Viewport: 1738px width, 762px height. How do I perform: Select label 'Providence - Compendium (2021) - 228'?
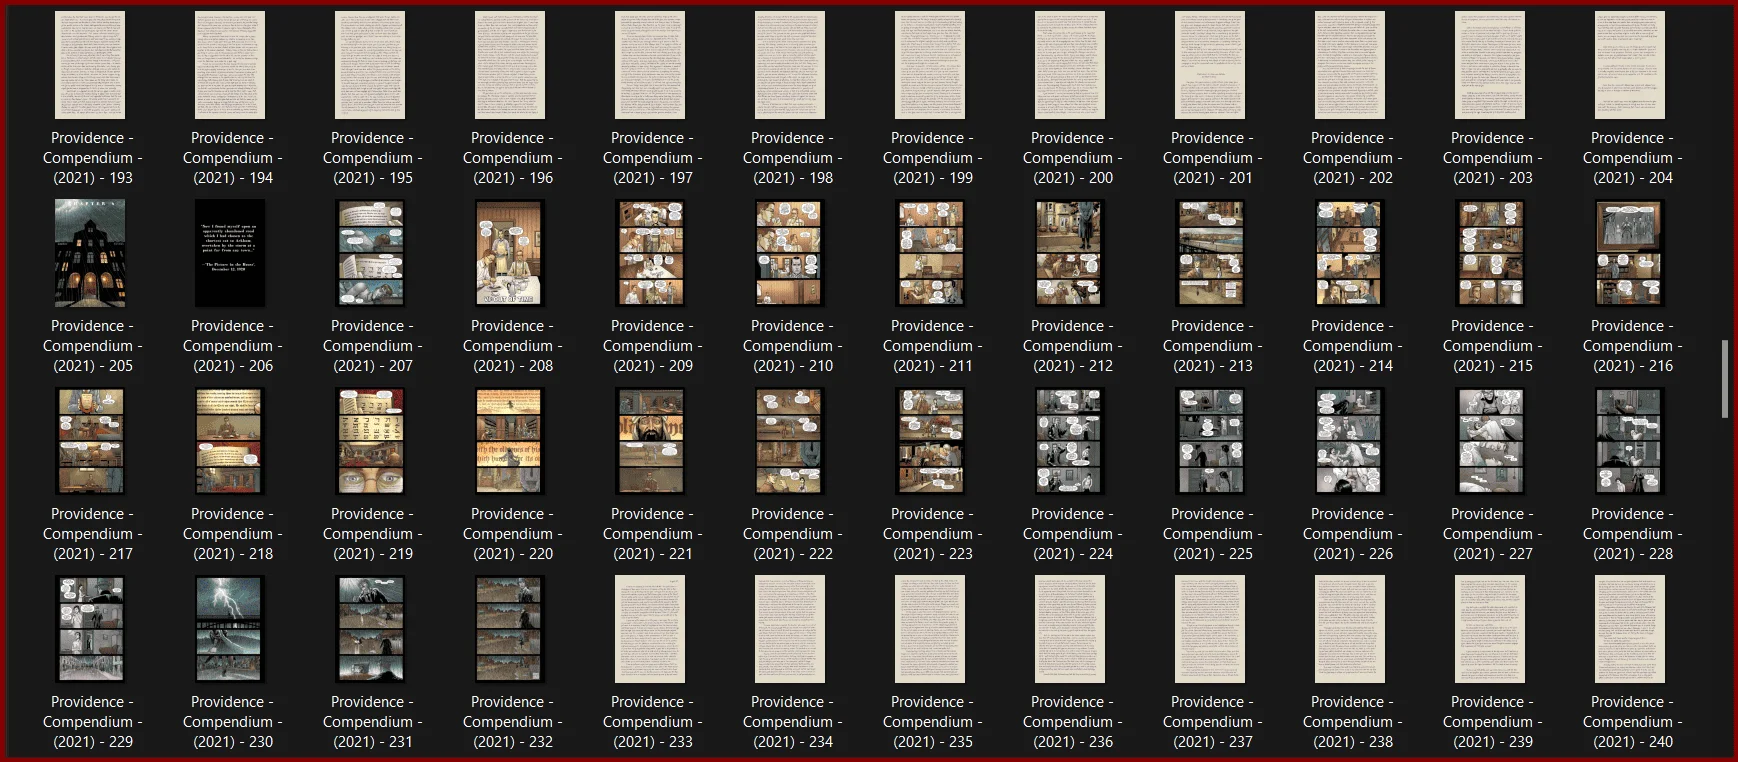click(1632, 534)
